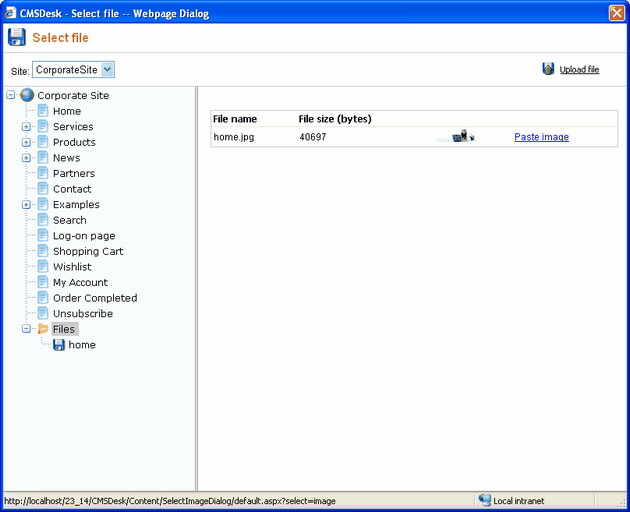Expand the Examples tree node

coord(26,205)
